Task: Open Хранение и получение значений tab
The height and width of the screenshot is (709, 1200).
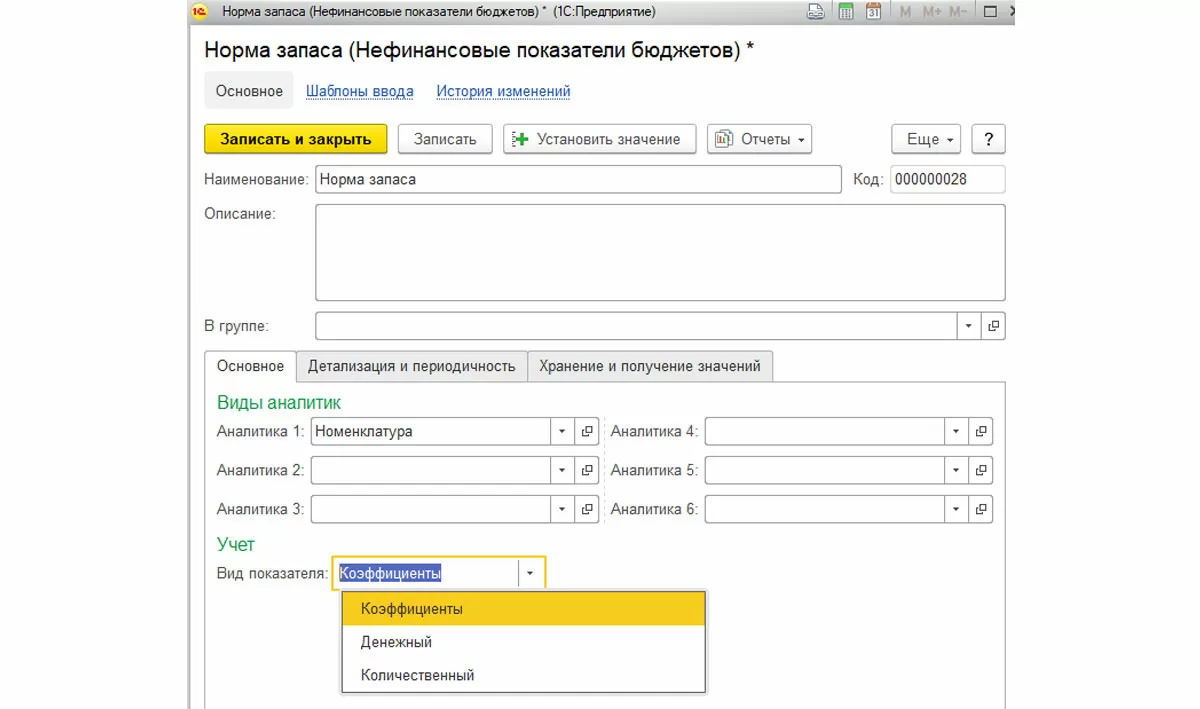Action: [650, 366]
